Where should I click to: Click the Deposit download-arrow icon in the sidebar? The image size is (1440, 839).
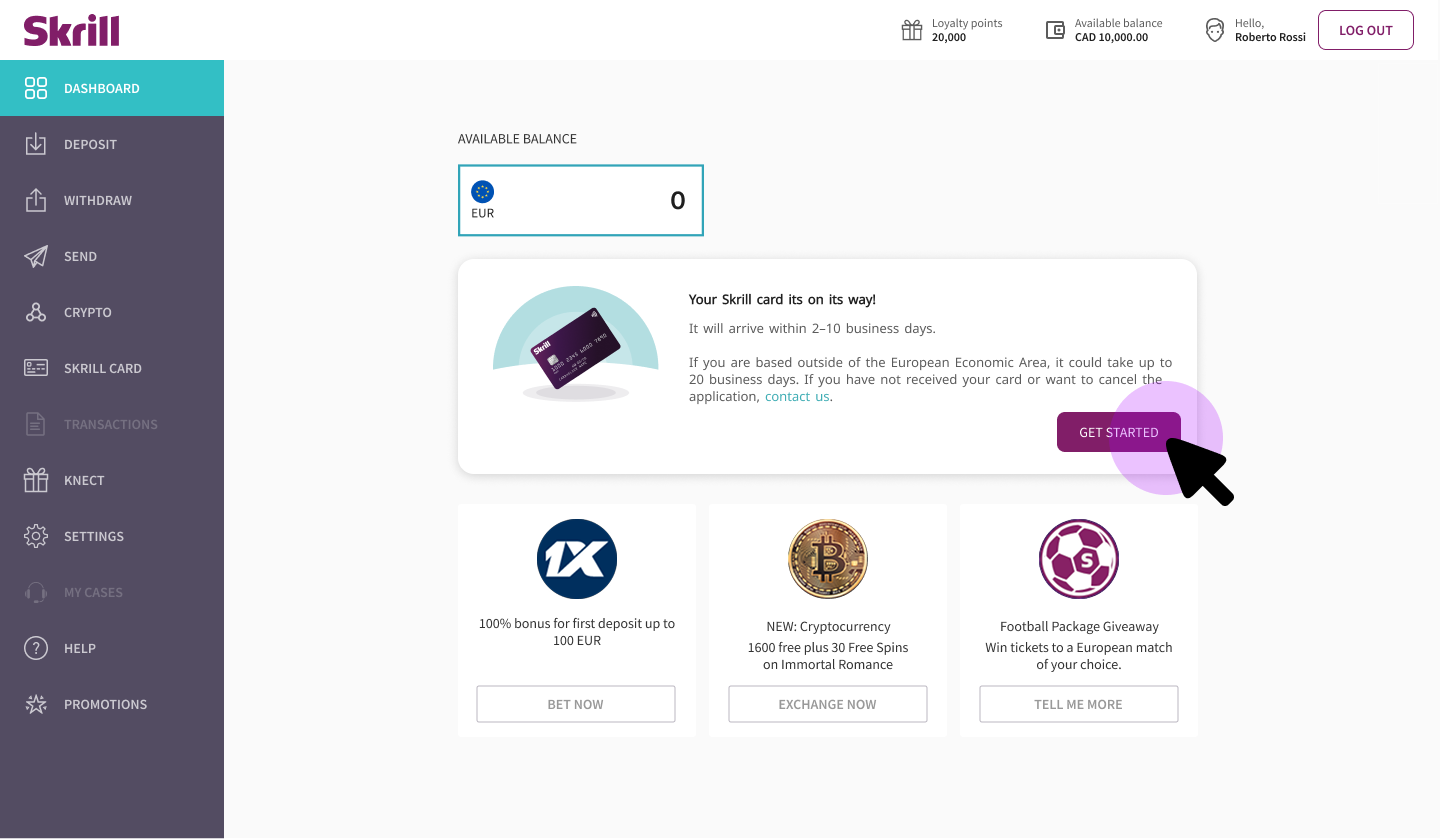[36, 144]
